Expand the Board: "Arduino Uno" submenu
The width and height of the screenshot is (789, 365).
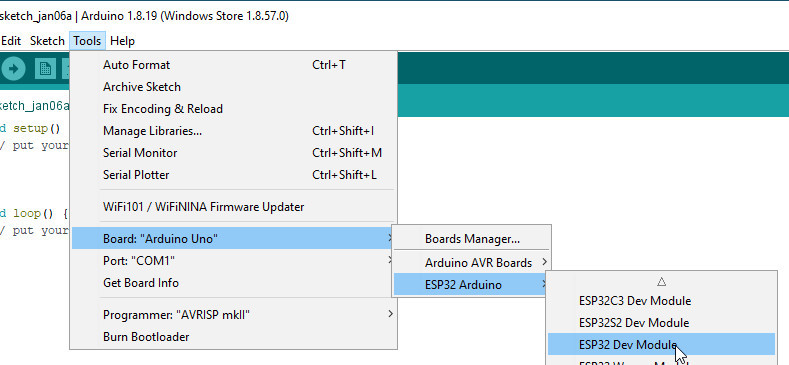point(233,238)
